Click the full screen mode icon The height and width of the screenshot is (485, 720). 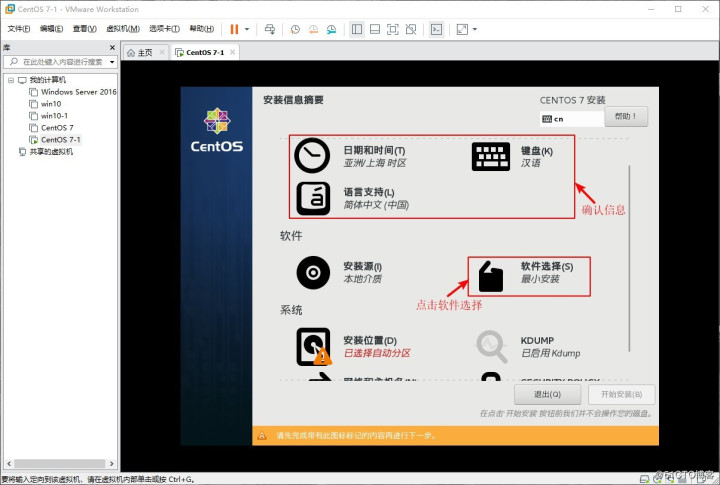click(393, 29)
